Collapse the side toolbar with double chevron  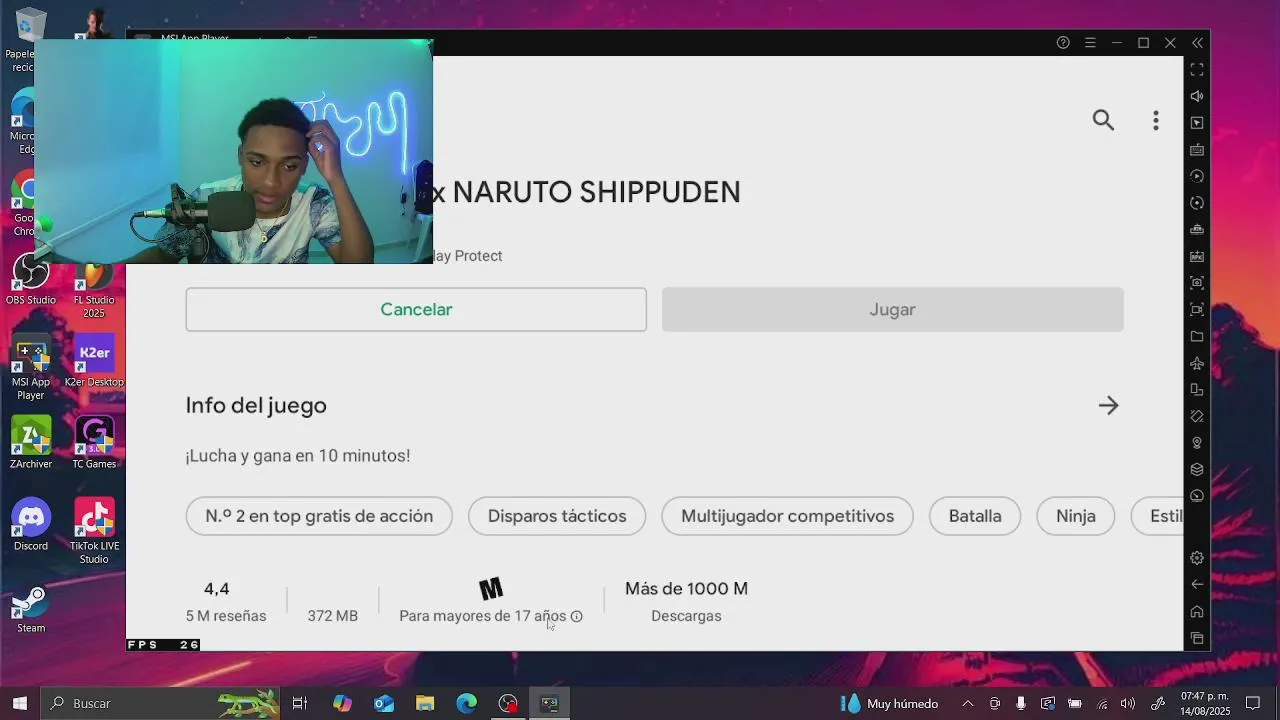[1197, 43]
